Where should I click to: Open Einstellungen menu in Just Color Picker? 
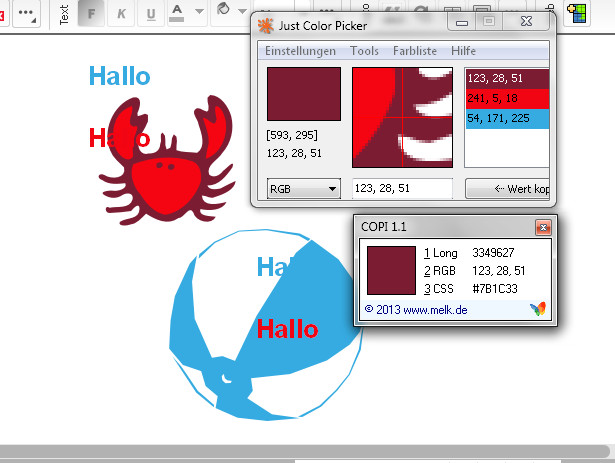300,51
